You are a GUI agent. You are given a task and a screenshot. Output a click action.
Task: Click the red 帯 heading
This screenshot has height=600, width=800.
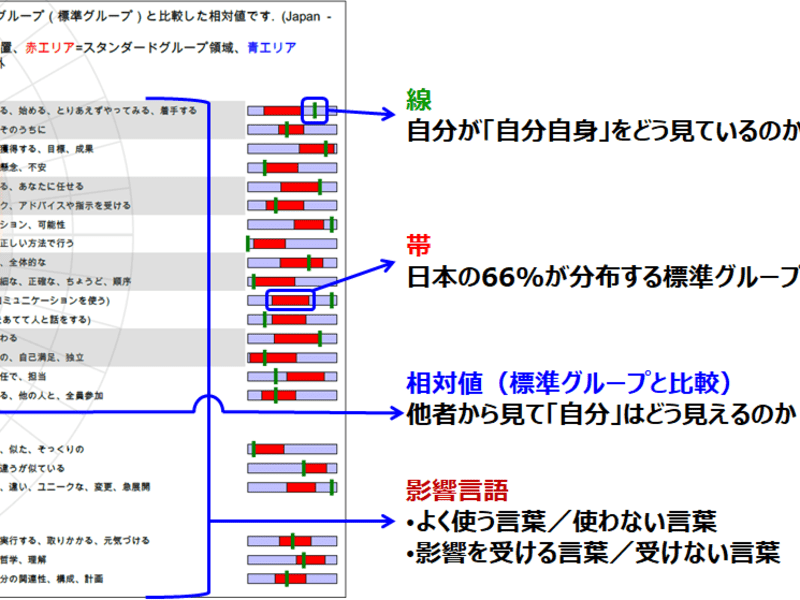click(418, 243)
